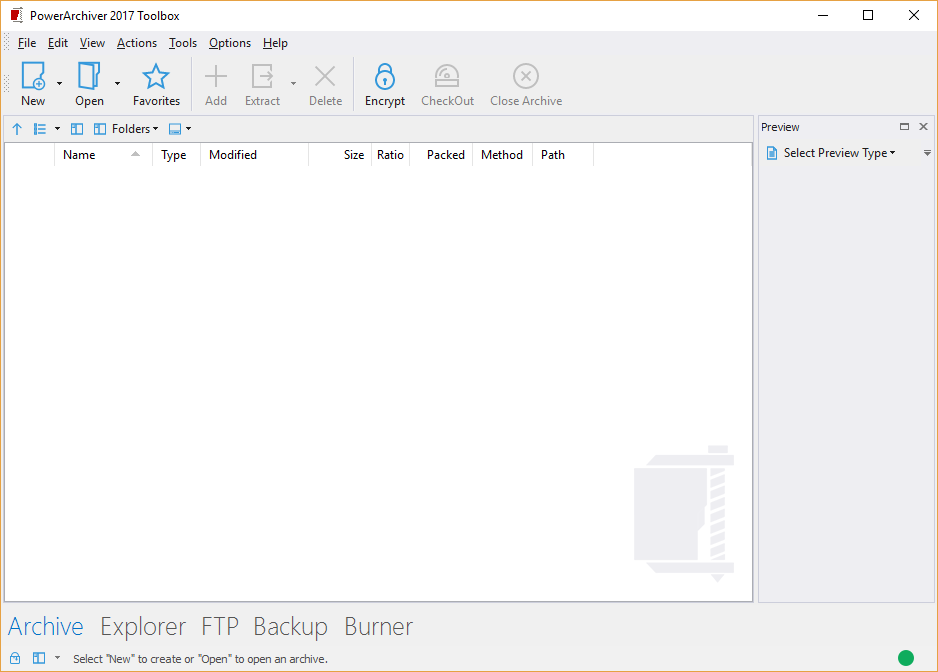Close the Preview panel
Viewport: 938px width, 672px height.
point(923,126)
